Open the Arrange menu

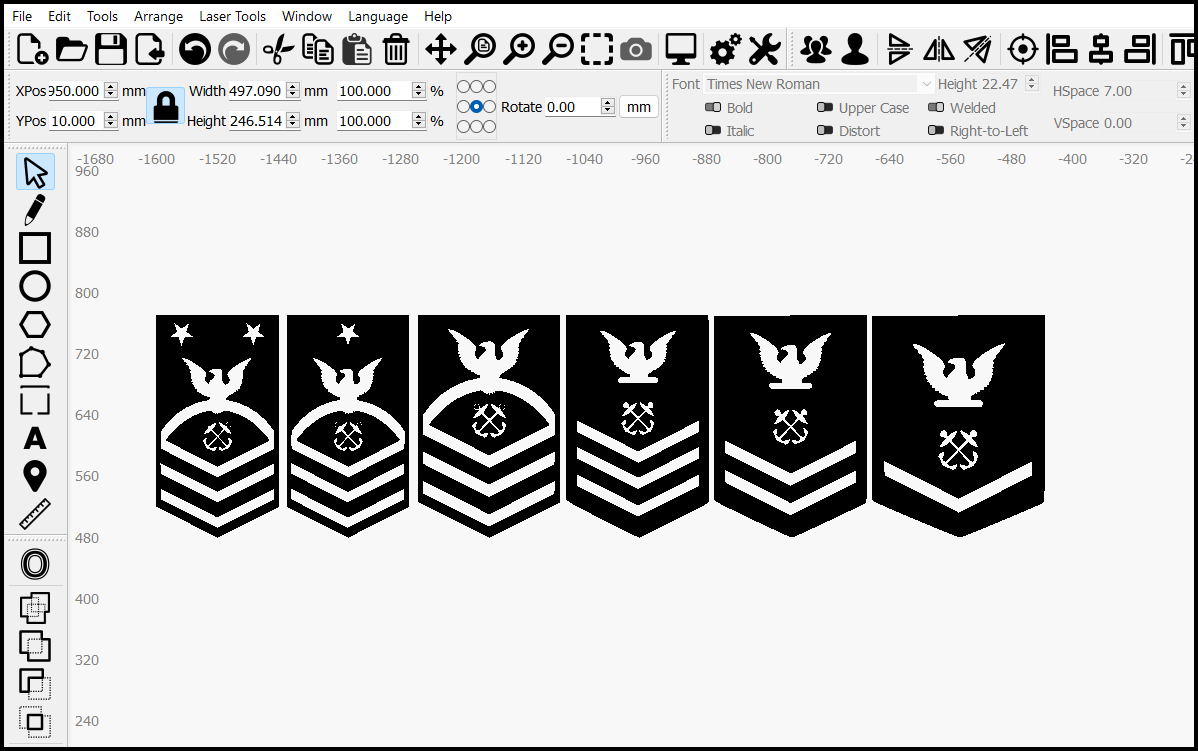158,16
